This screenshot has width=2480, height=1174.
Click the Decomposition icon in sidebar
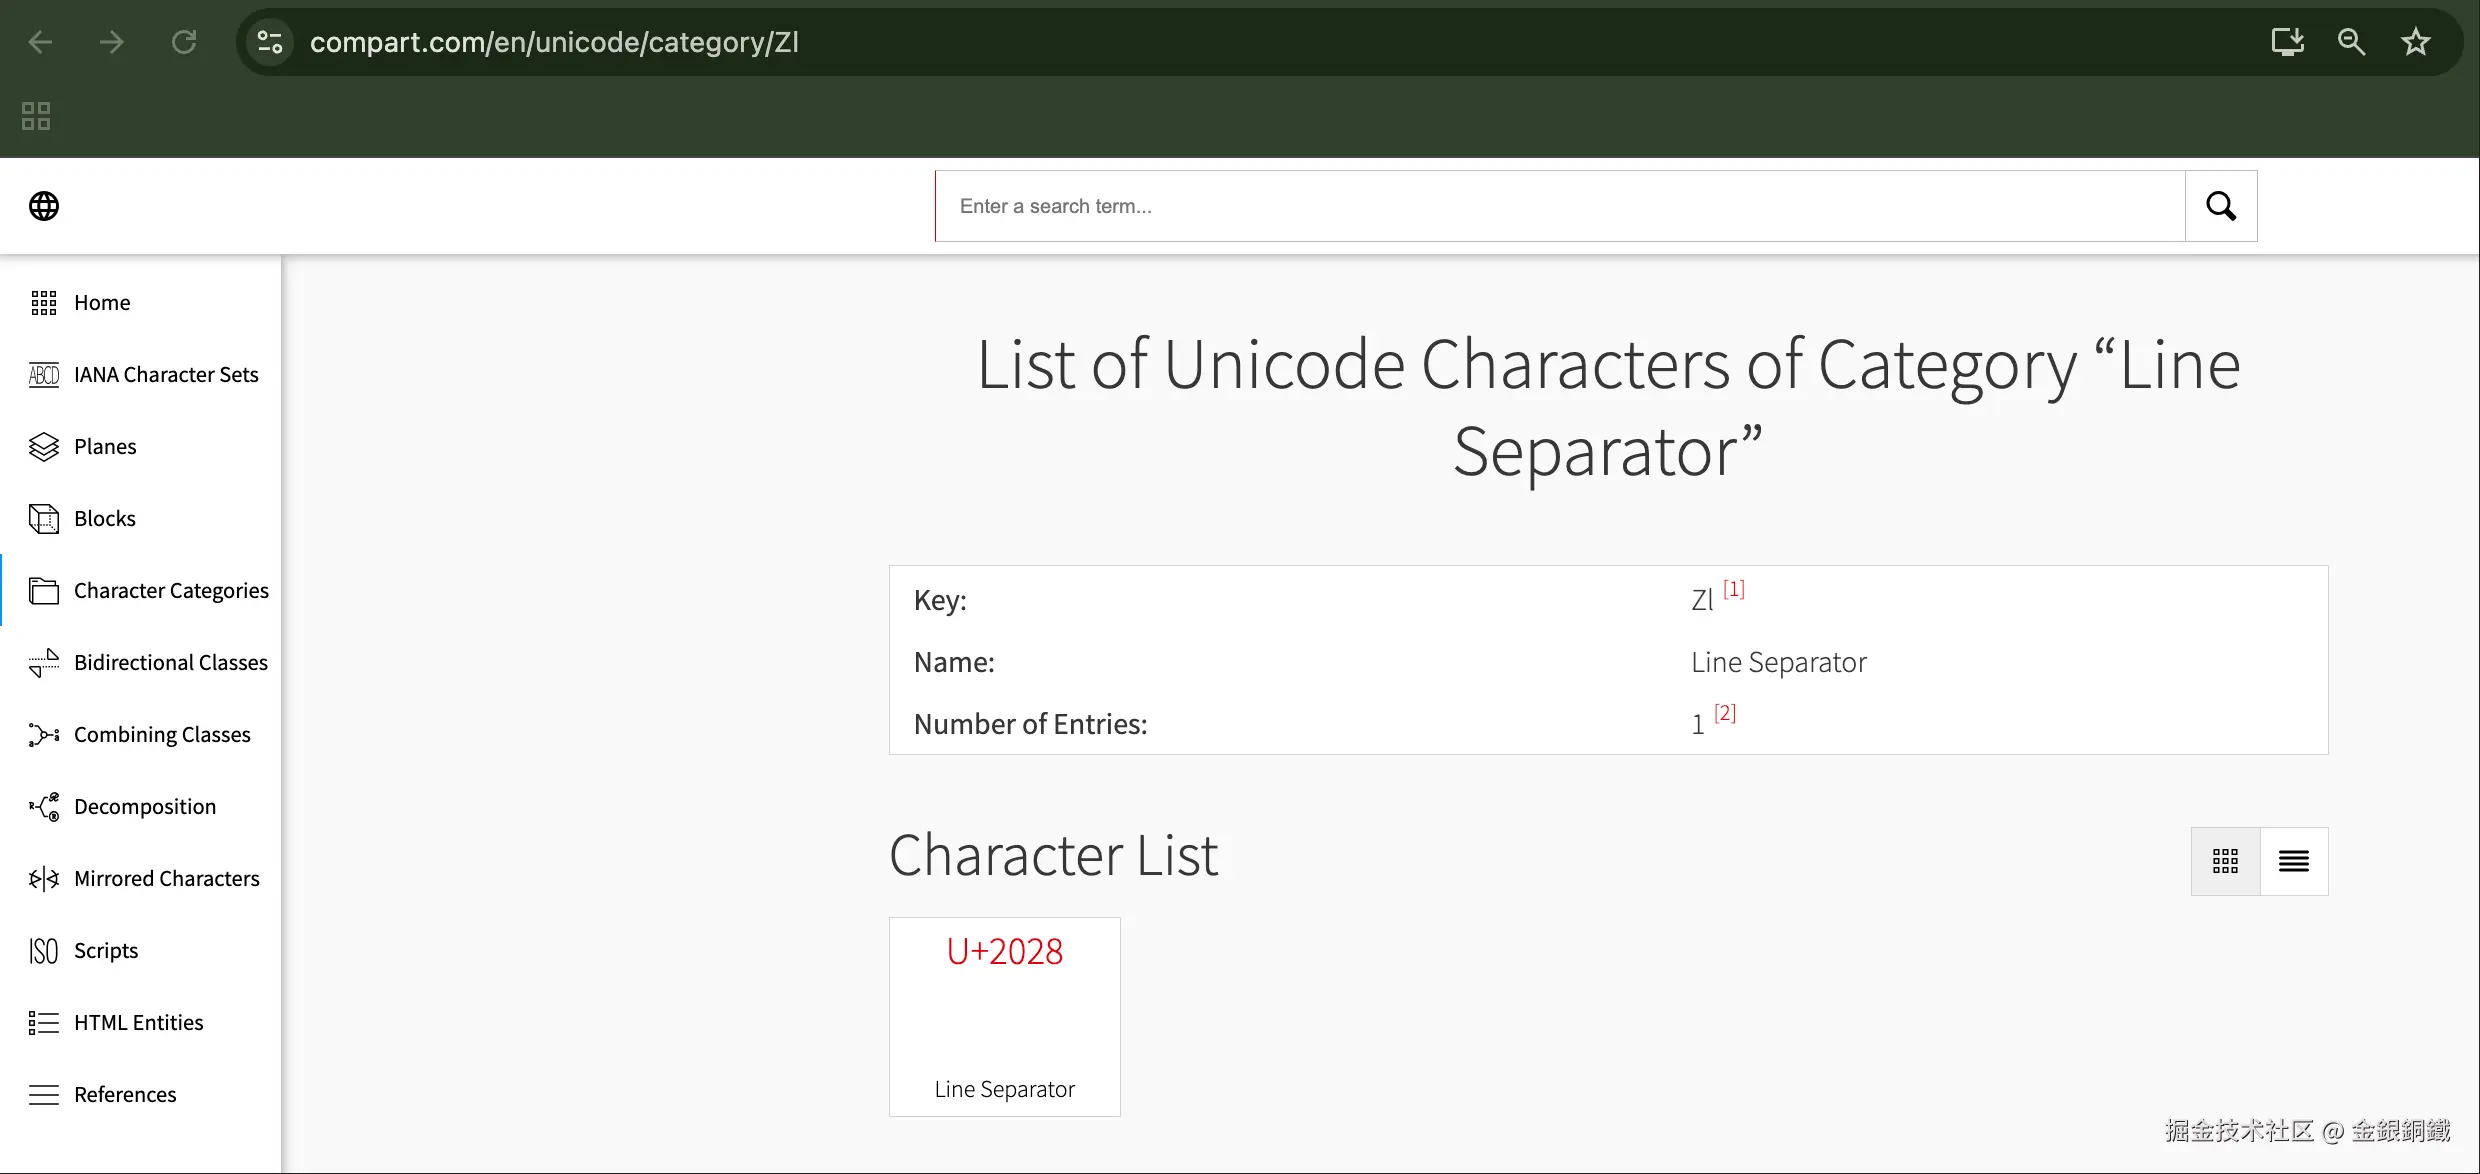pyautogui.click(x=44, y=806)
